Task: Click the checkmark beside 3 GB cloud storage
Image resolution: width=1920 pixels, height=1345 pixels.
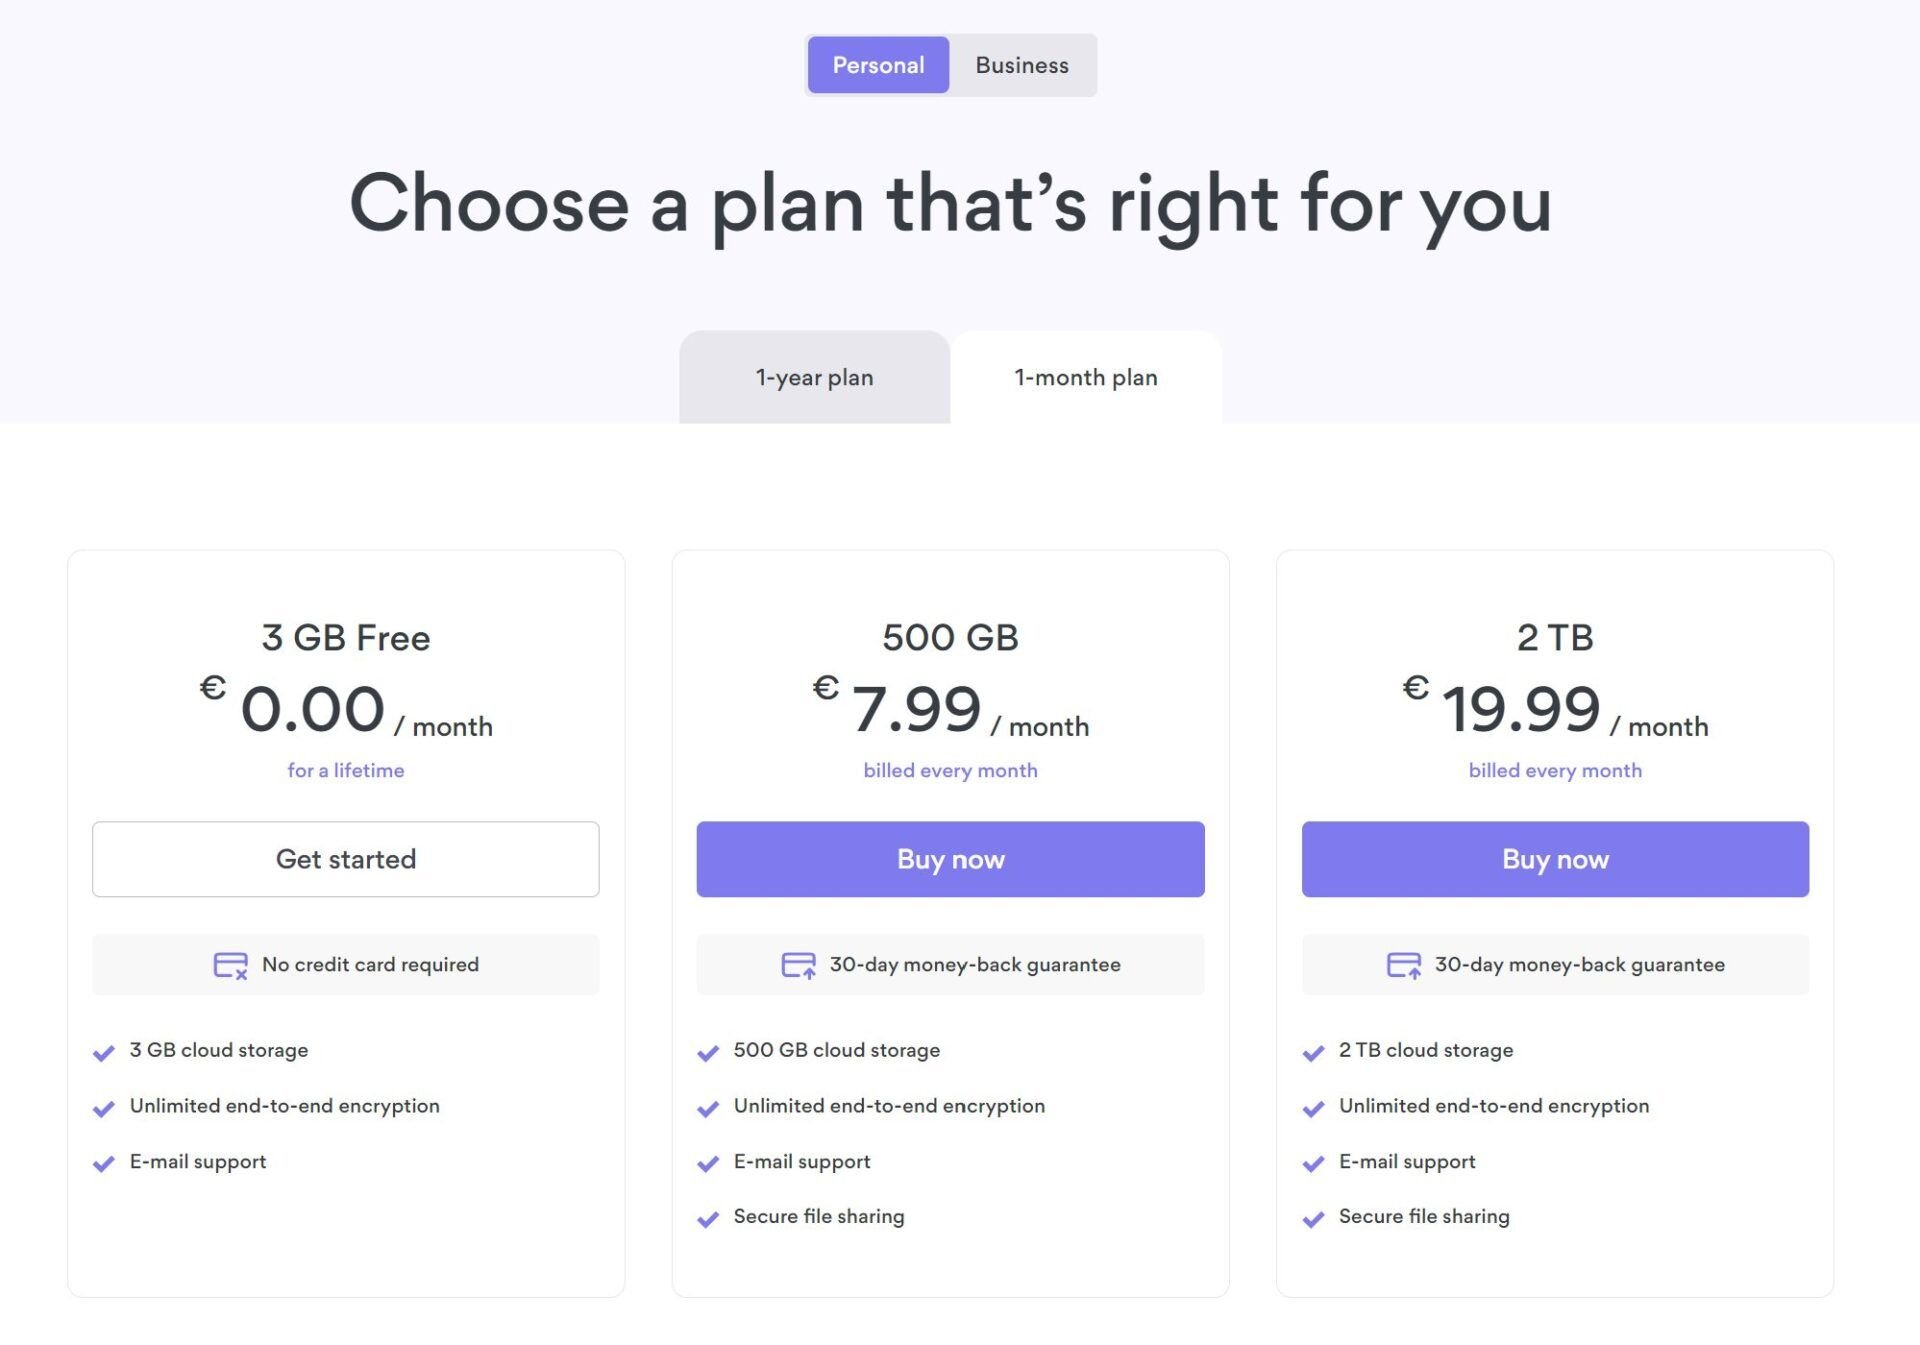Action: coord(103,1053)
